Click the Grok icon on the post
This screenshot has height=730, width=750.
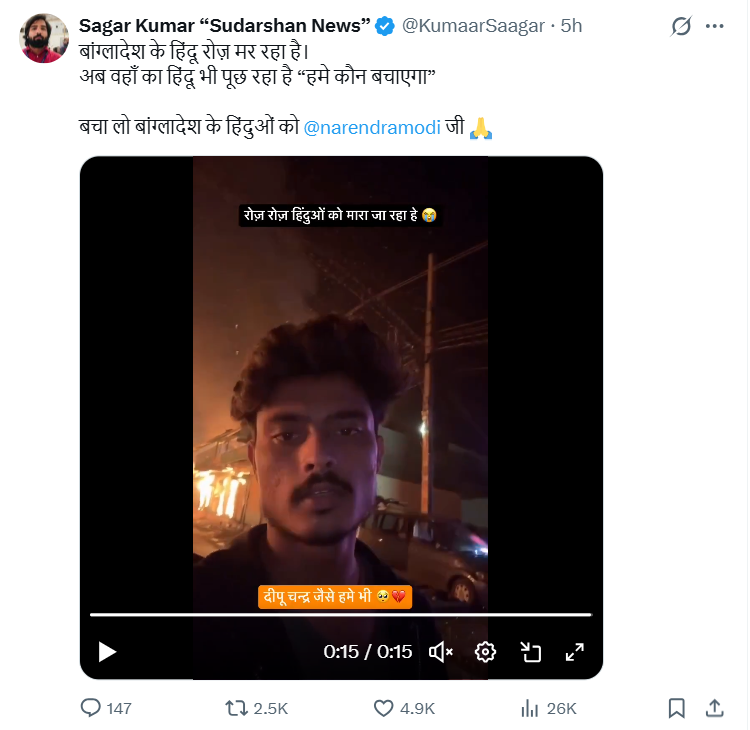(x=681, y=27)
